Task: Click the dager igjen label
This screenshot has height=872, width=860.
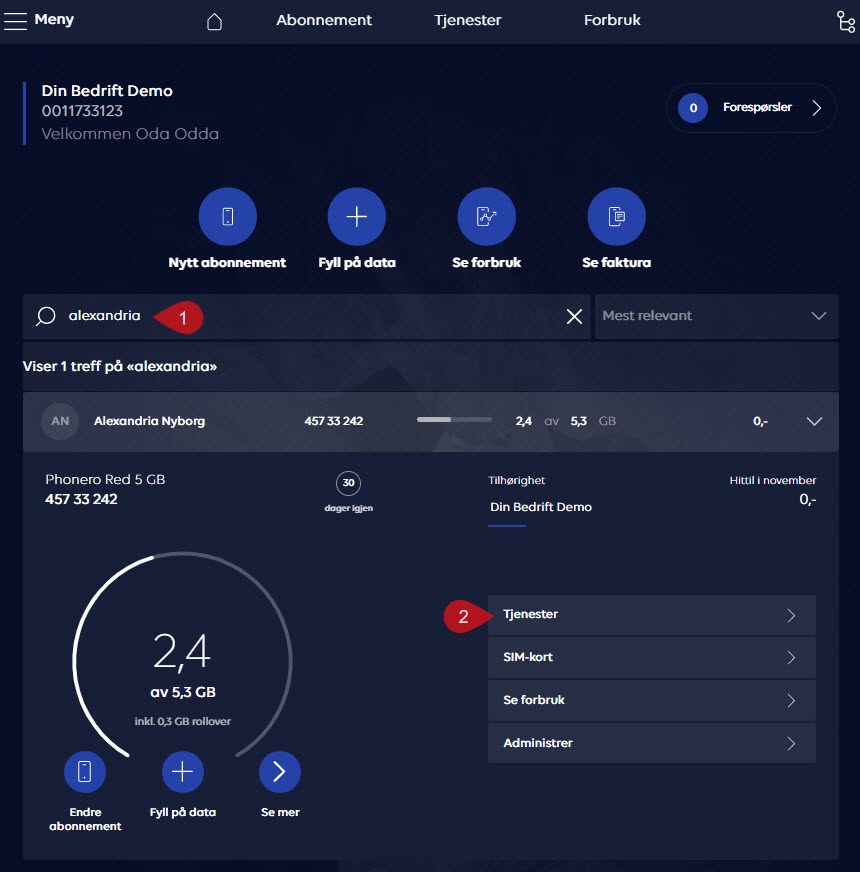Action: coord(349,508)
